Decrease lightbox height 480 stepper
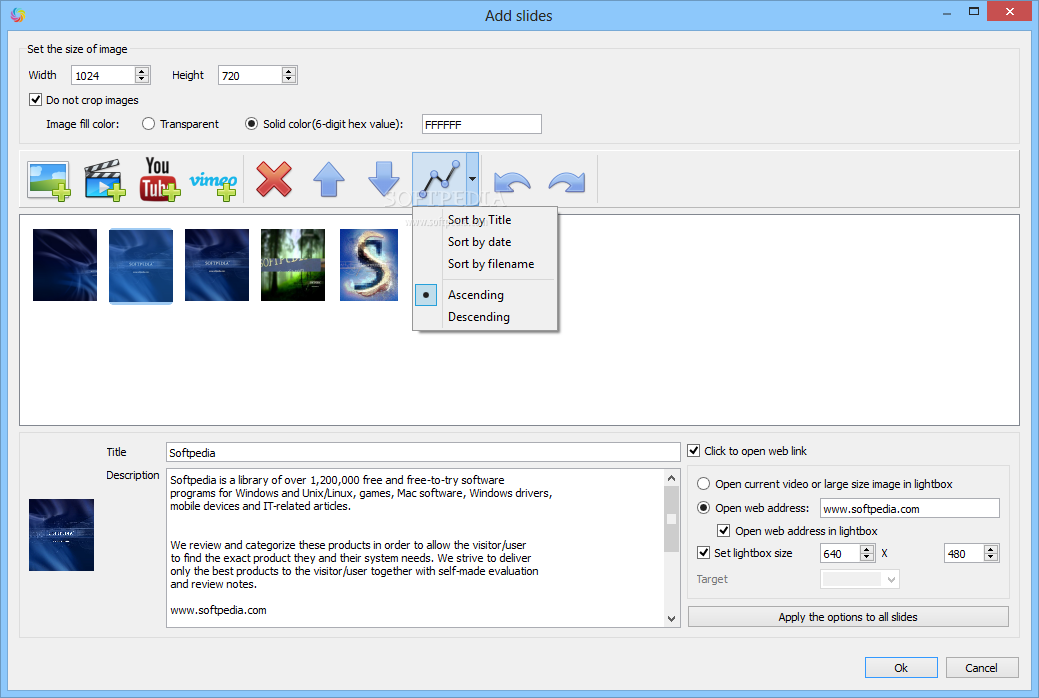This screenshot has width=1039, height=698. [991, 557]
